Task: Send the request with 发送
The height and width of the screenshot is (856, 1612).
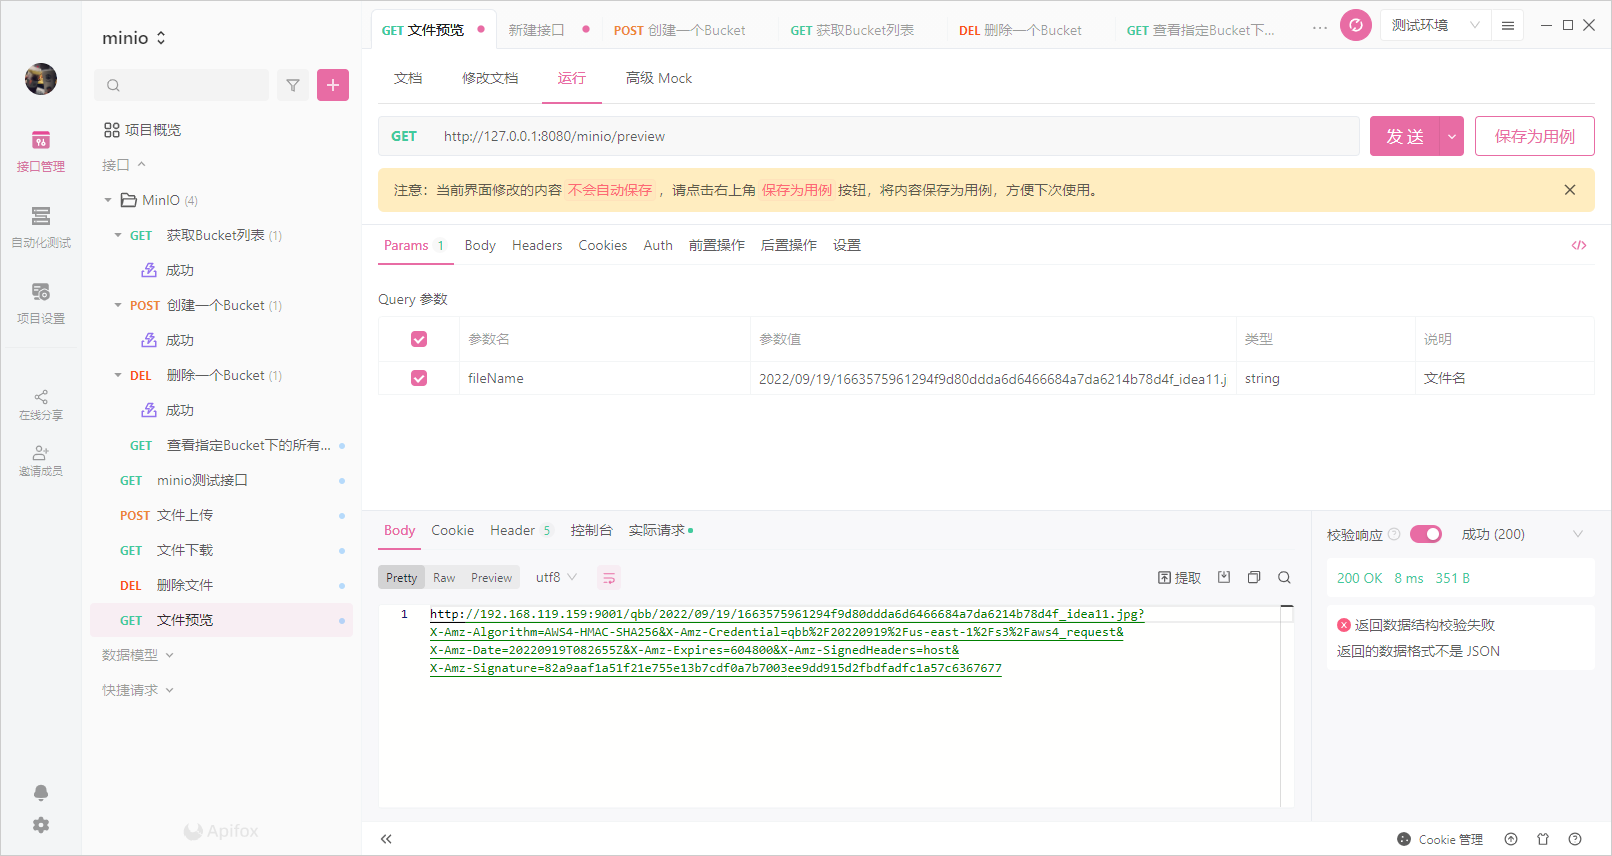Action: point(1405,136)
